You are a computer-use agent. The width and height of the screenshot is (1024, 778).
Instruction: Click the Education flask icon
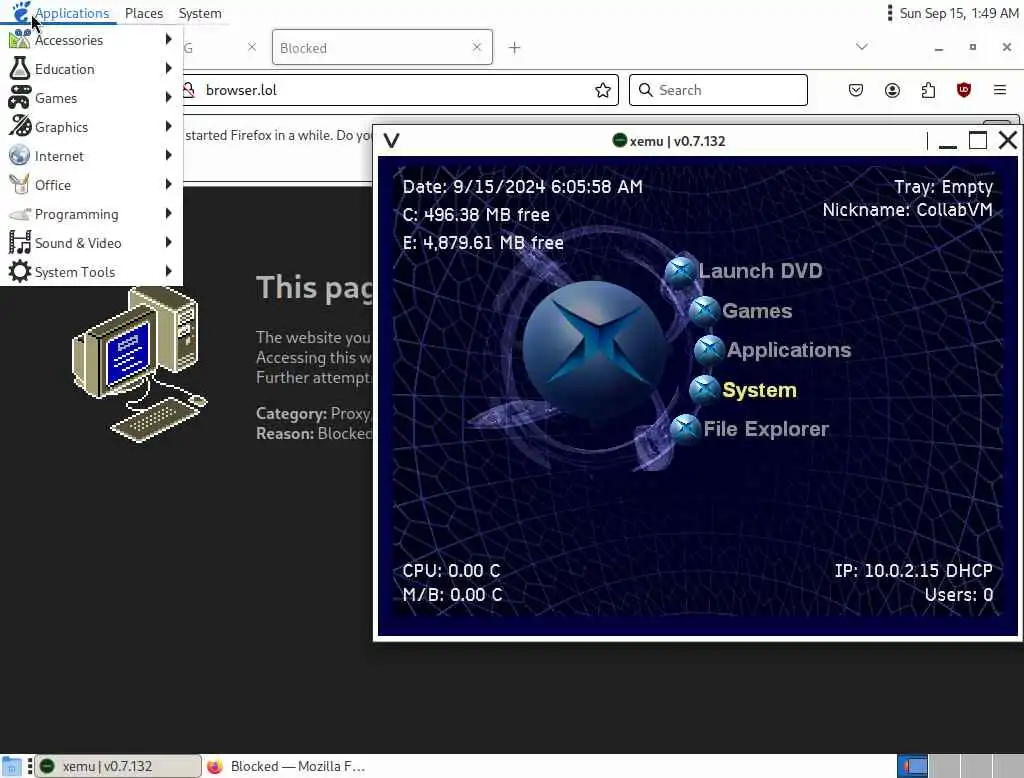pyautogui.click(x=20, y=69)
